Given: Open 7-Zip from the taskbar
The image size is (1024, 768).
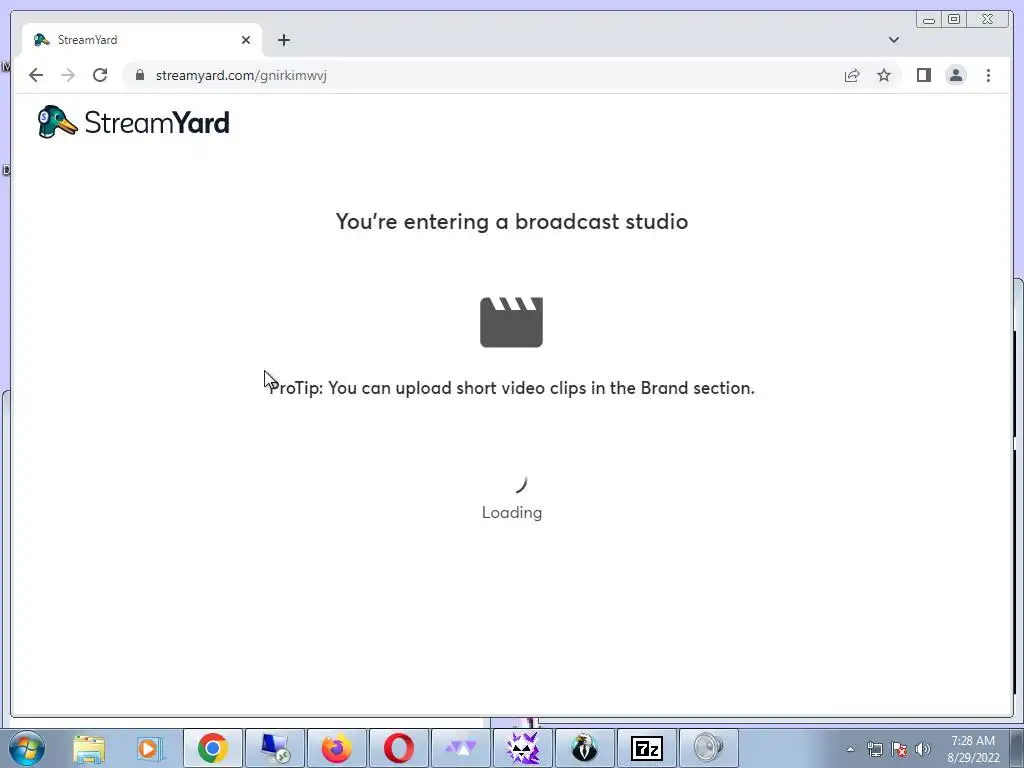Looking at the screenshot, I should [x=647, y=748].
